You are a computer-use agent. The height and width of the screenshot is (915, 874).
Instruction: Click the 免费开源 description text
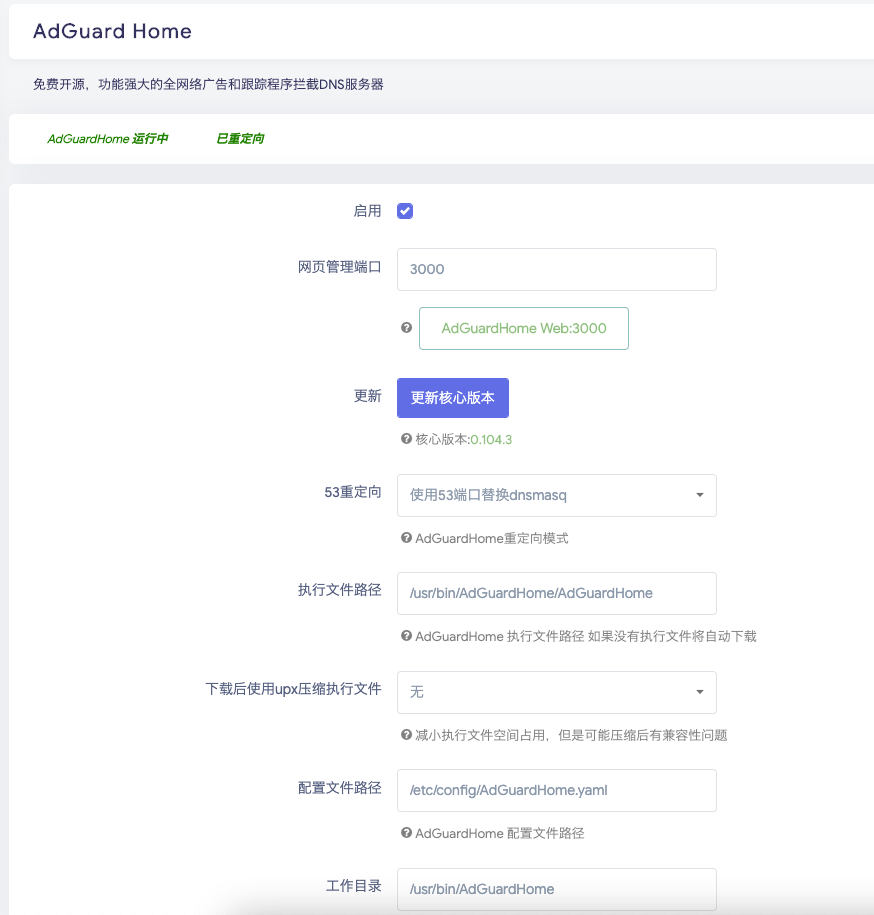tap(208, 85)
